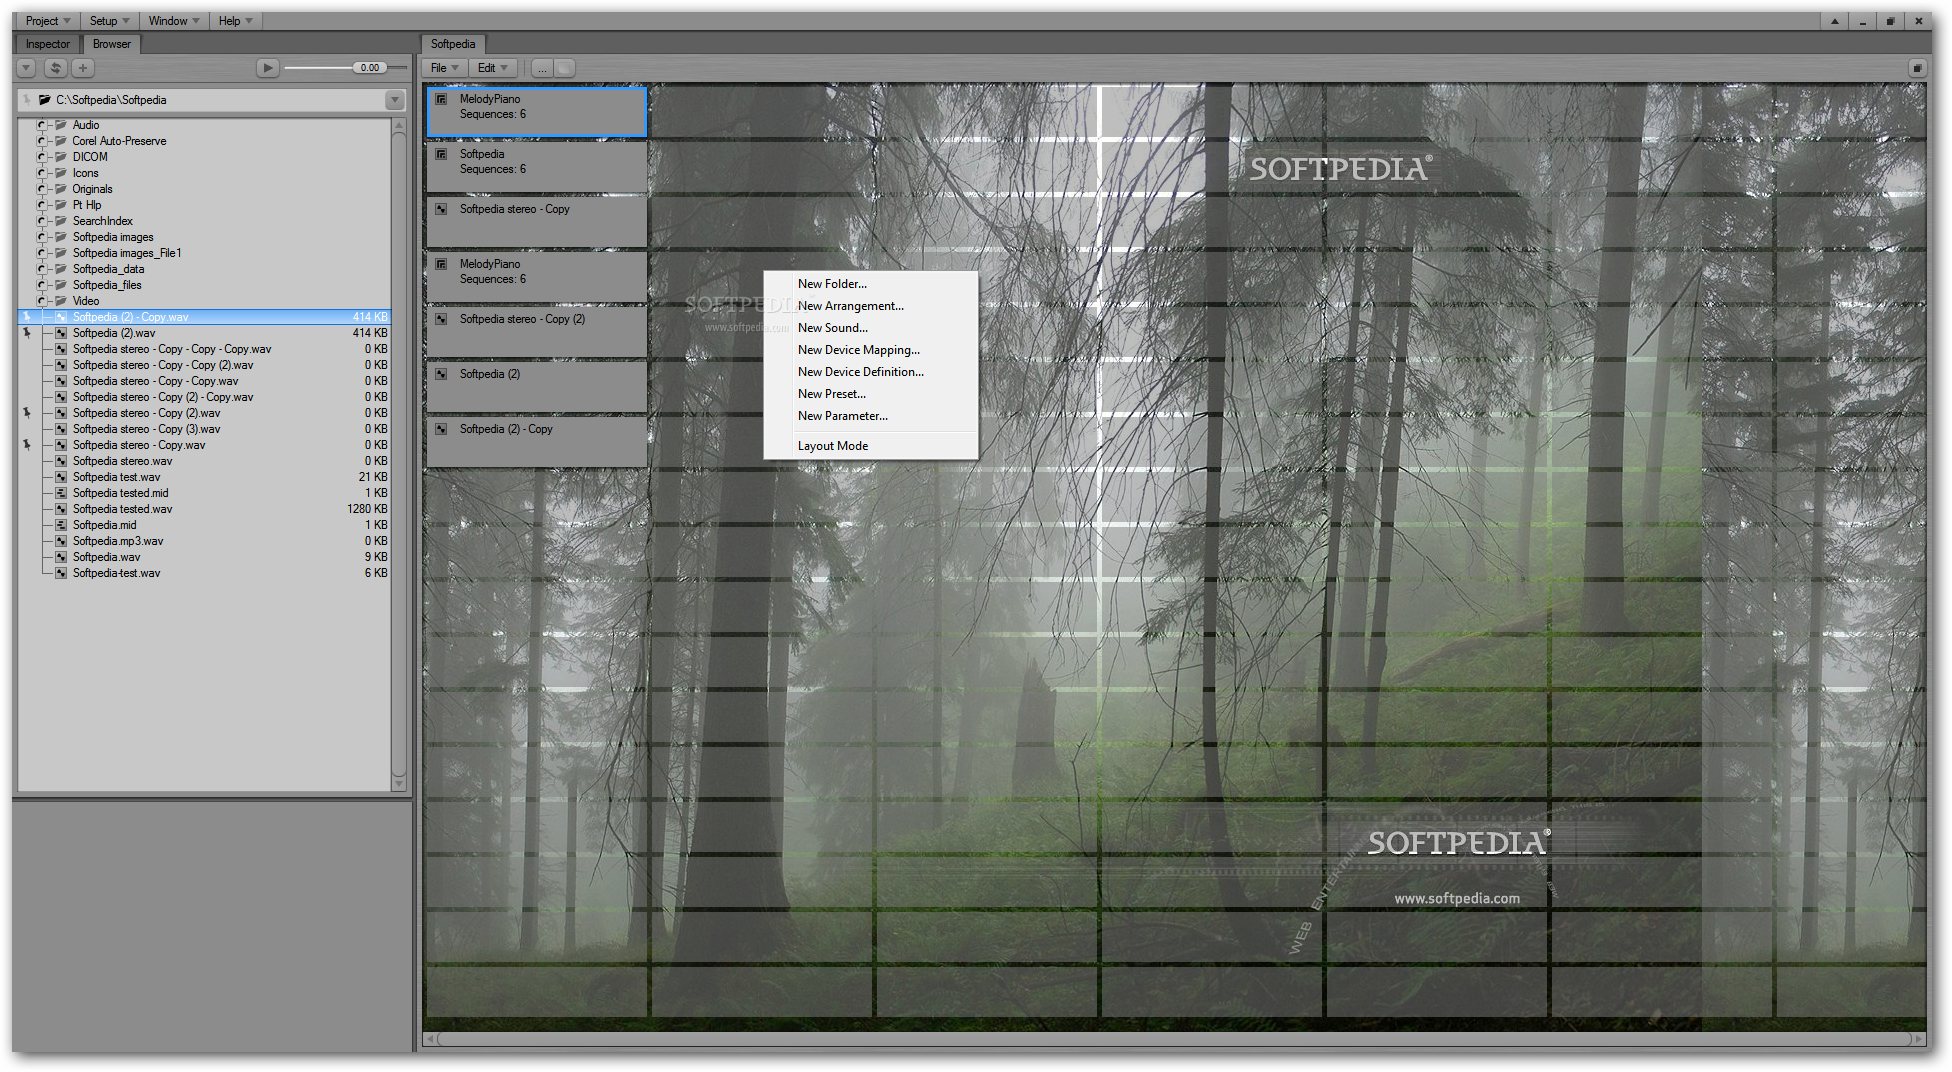
Task: Open the Project menu
Action: click(48, 21)
